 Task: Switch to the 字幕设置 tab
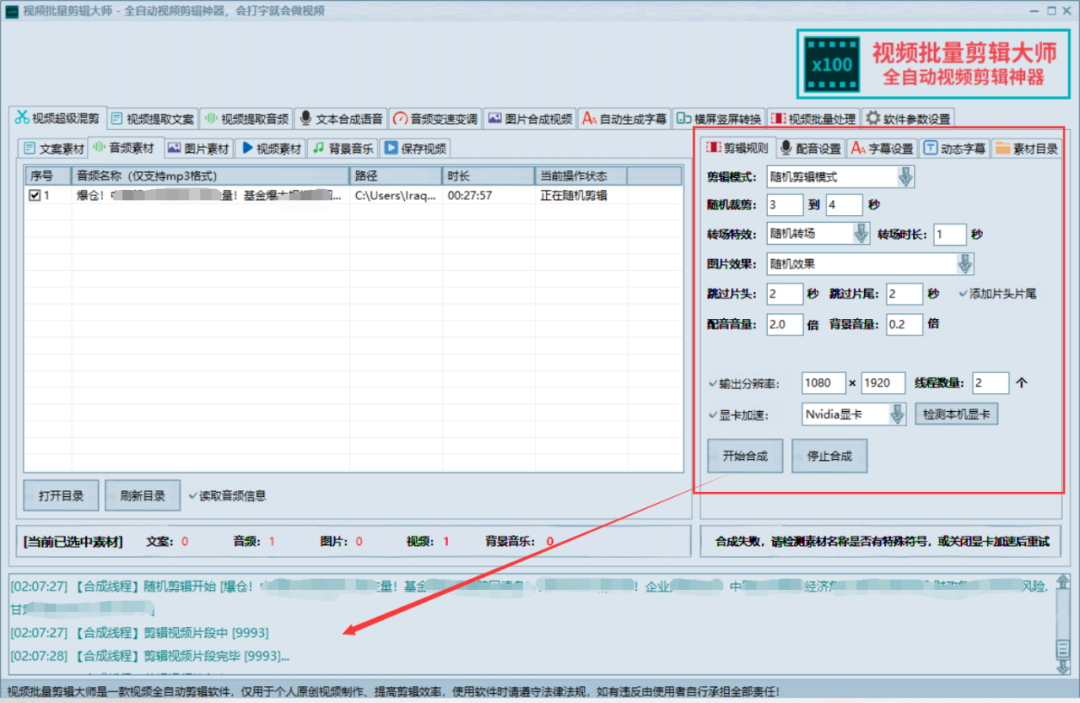[x=882, y=148]
